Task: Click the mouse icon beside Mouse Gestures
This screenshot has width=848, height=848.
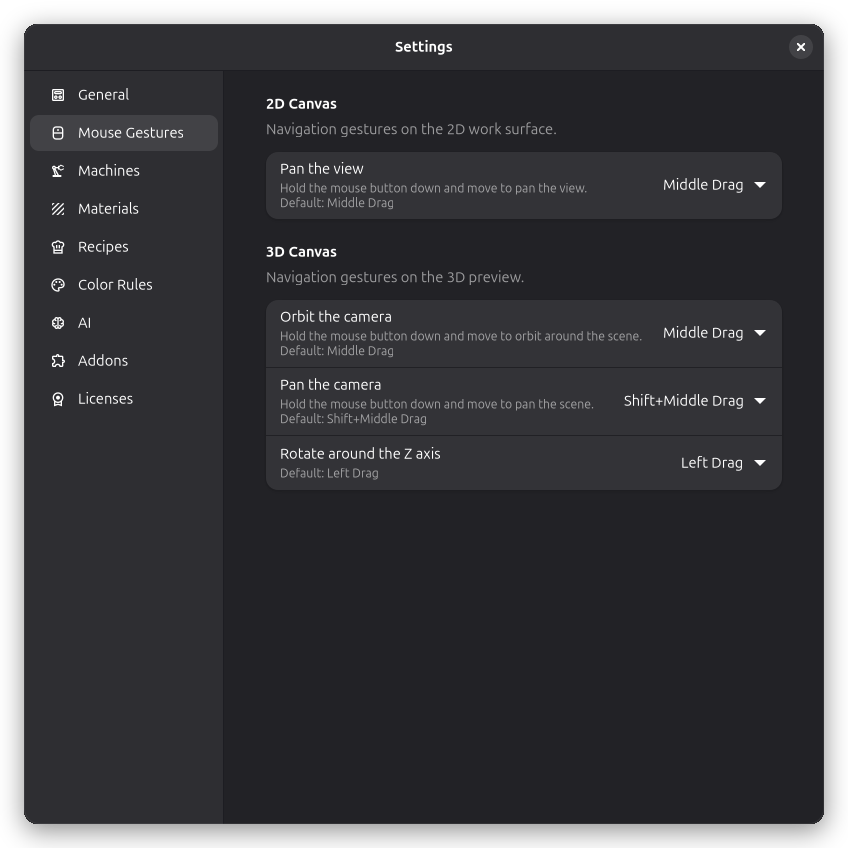Action: pyautogui.click(x=58, y=133)
